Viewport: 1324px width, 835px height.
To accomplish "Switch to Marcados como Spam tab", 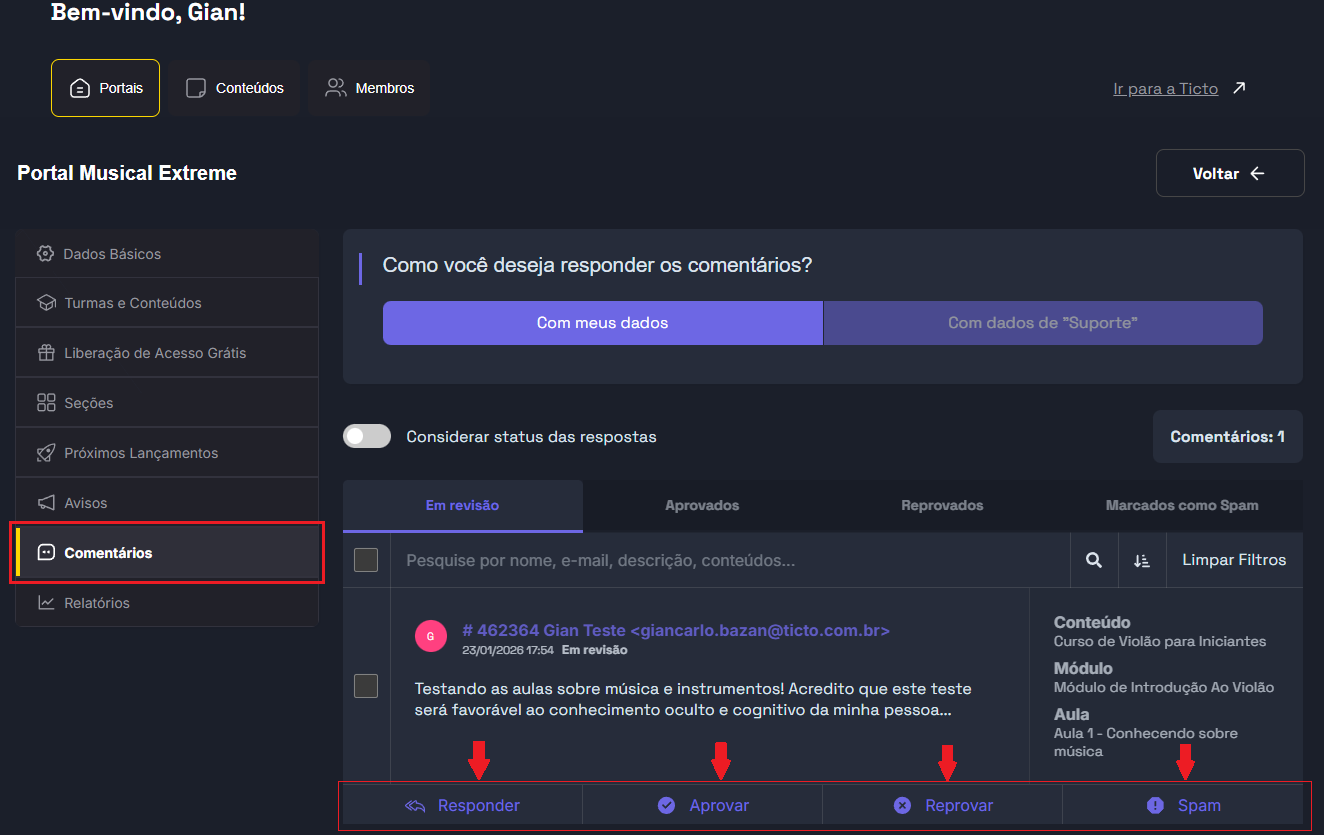I will click(1181, 506).
